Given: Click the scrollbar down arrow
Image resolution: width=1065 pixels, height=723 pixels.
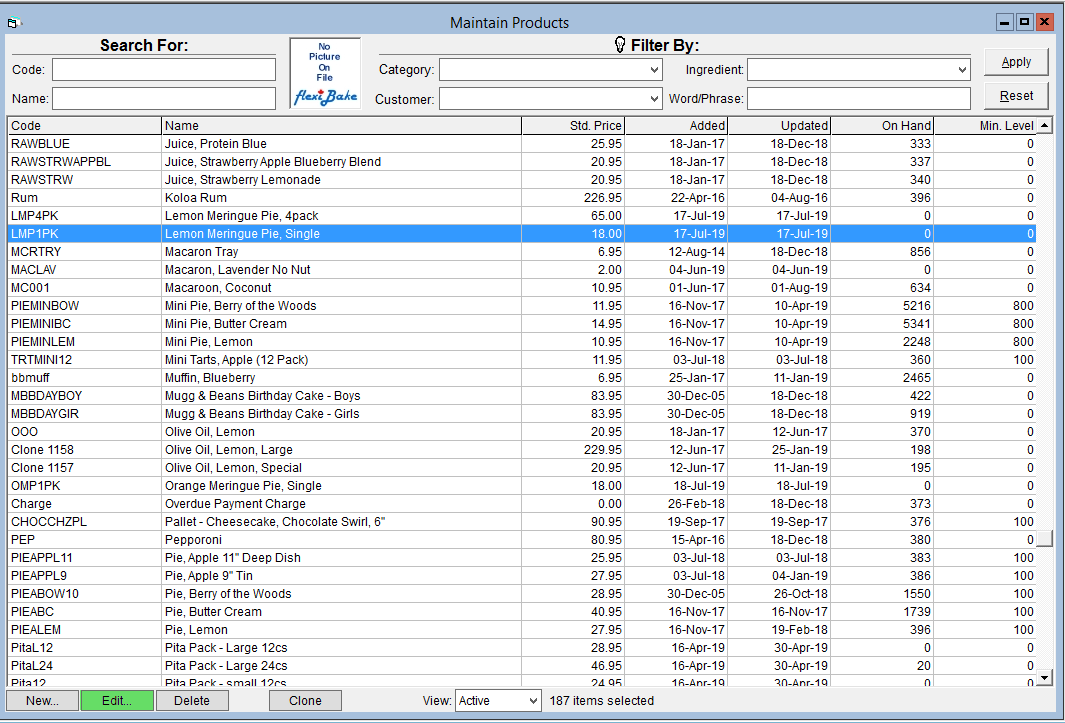Looking at the screenshot, I should [1045, 677].
